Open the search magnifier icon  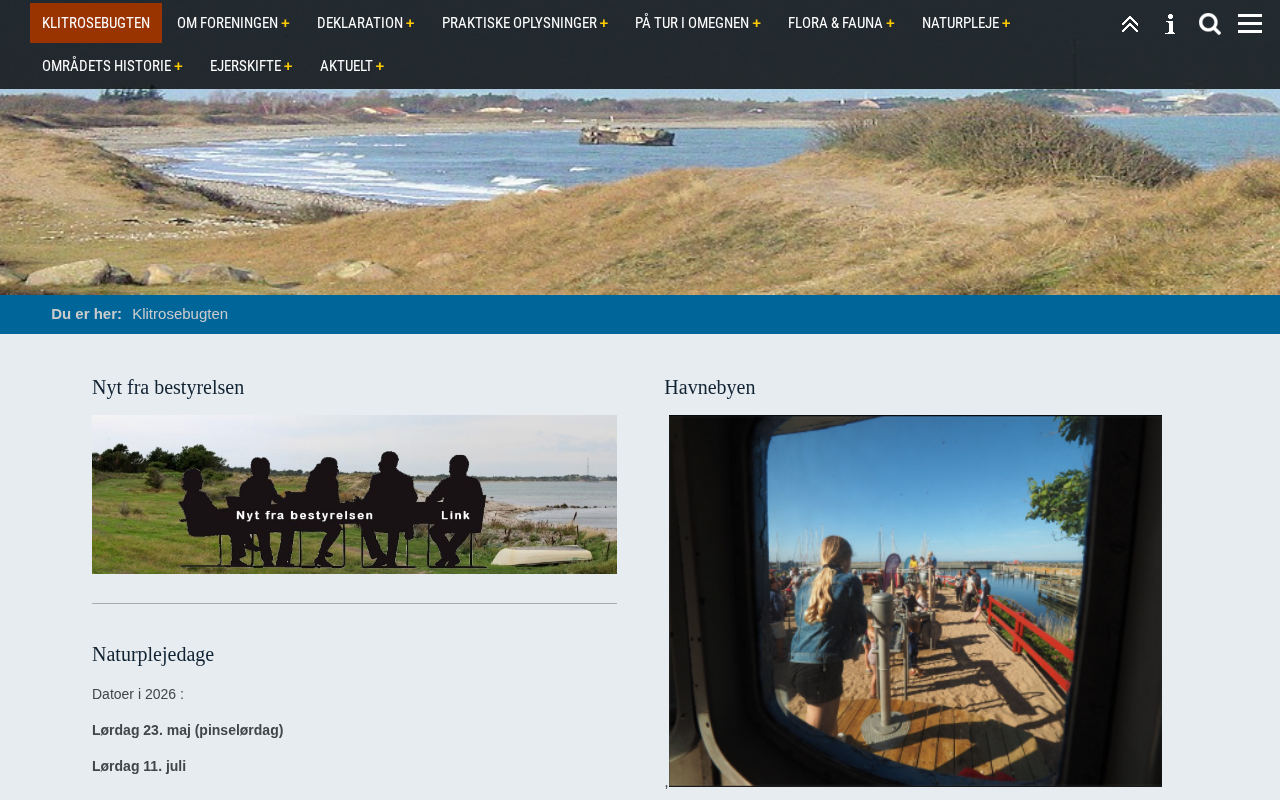1210,24
